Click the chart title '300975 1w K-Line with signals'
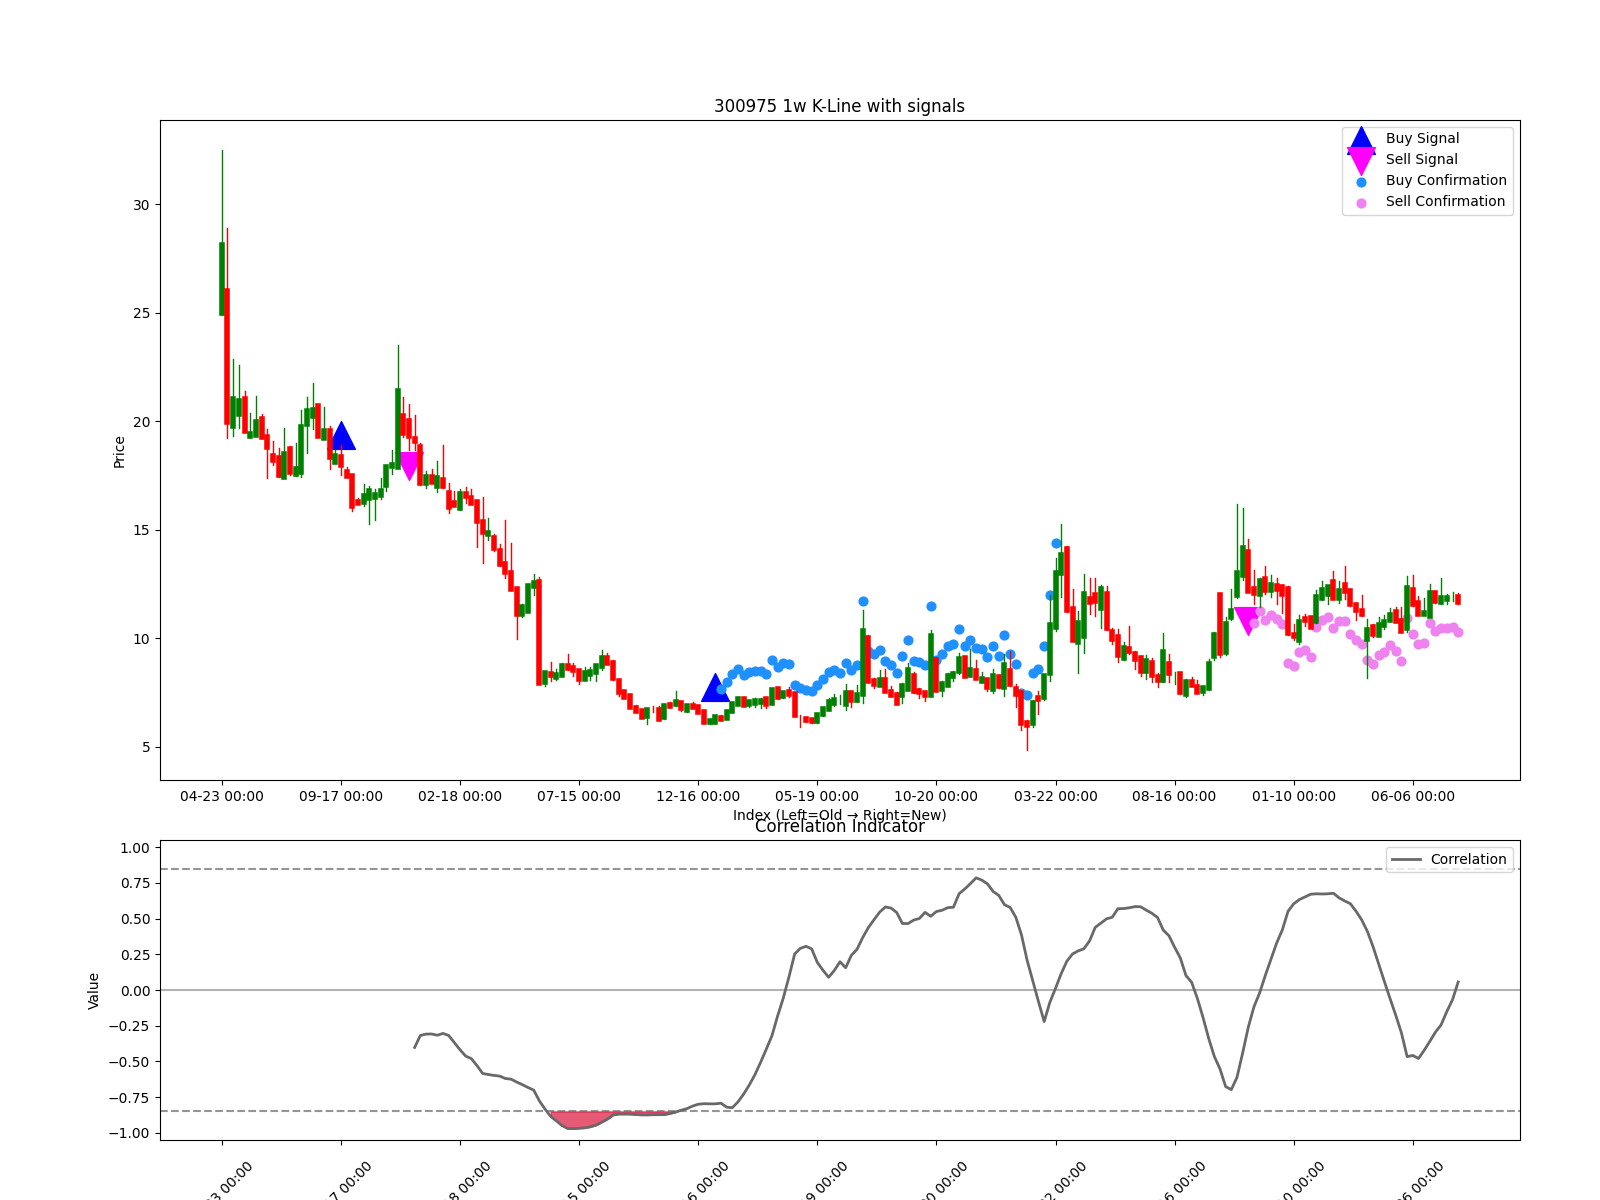This screenshot has height=1200, width=1600. point(839,106)
